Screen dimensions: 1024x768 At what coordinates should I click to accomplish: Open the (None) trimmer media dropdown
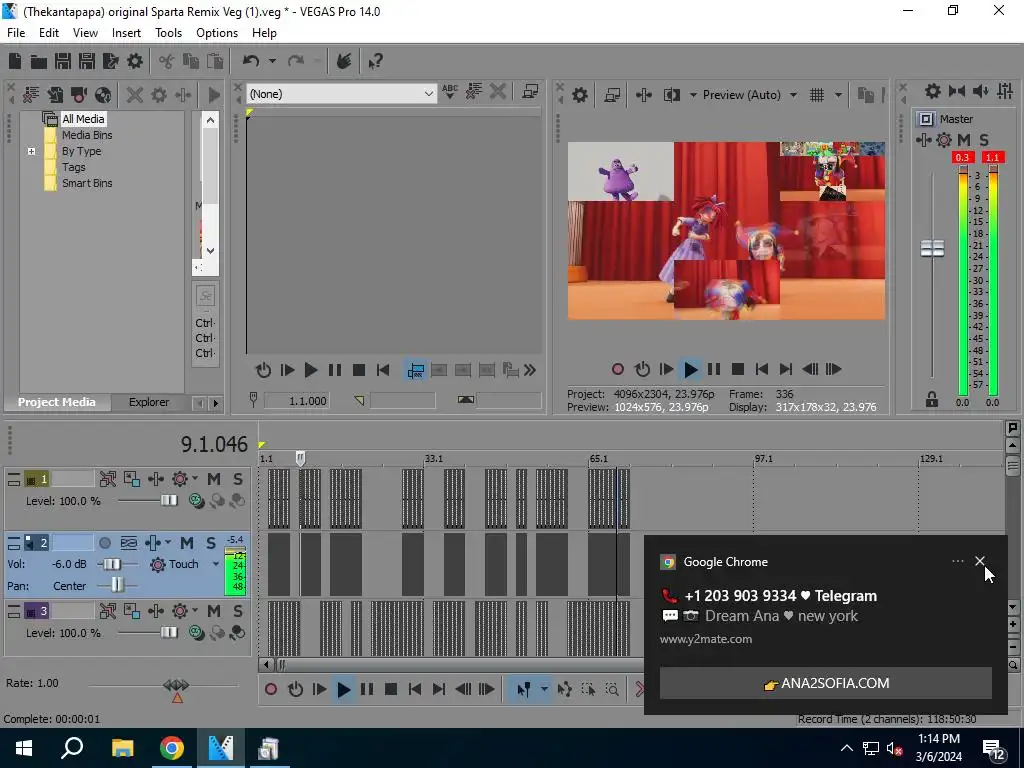[428, 94]
